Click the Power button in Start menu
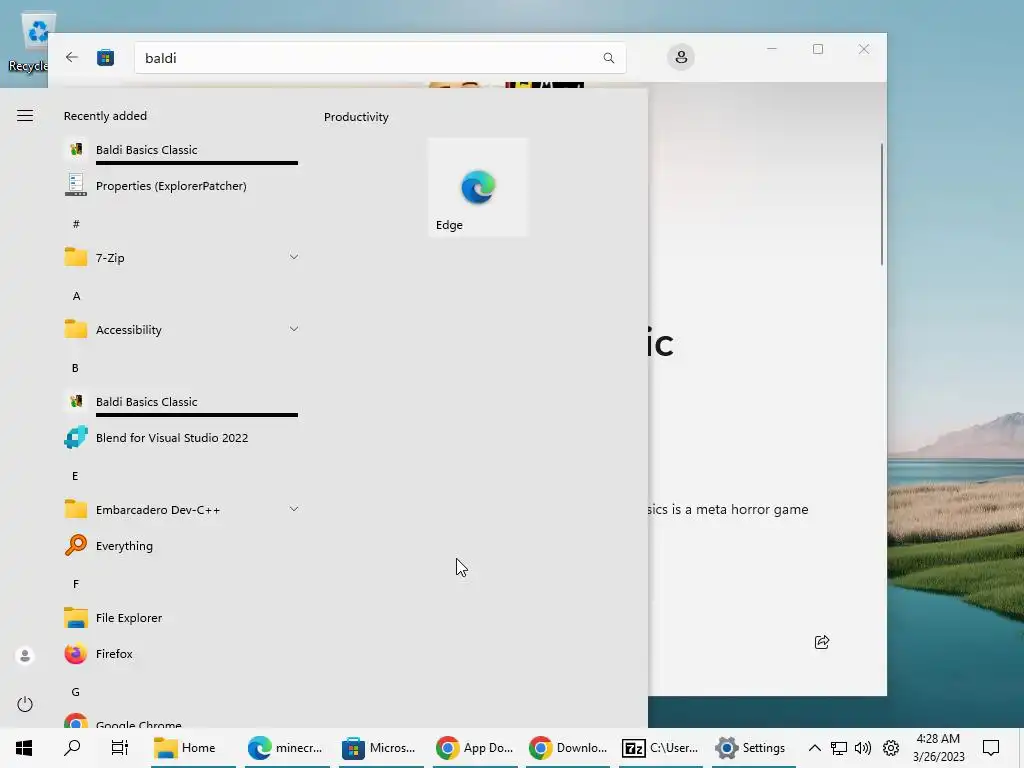The width and height of the screenshot is (1024, 768). point(25,703)
